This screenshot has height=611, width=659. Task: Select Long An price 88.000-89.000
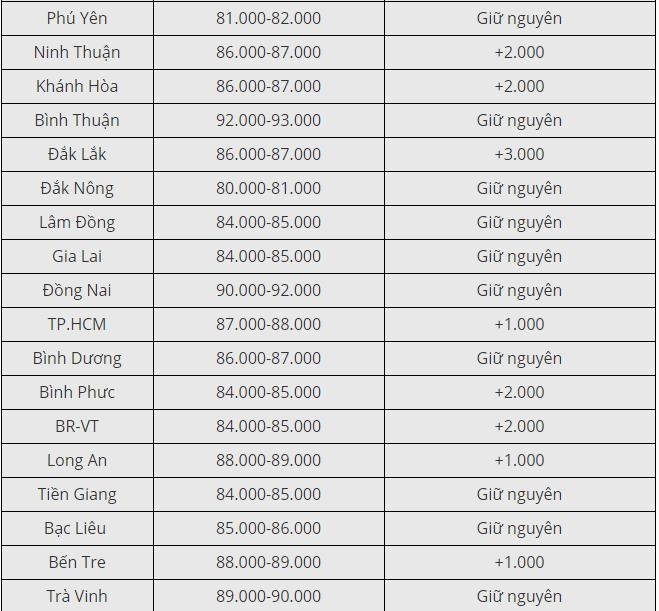point(269,461)
